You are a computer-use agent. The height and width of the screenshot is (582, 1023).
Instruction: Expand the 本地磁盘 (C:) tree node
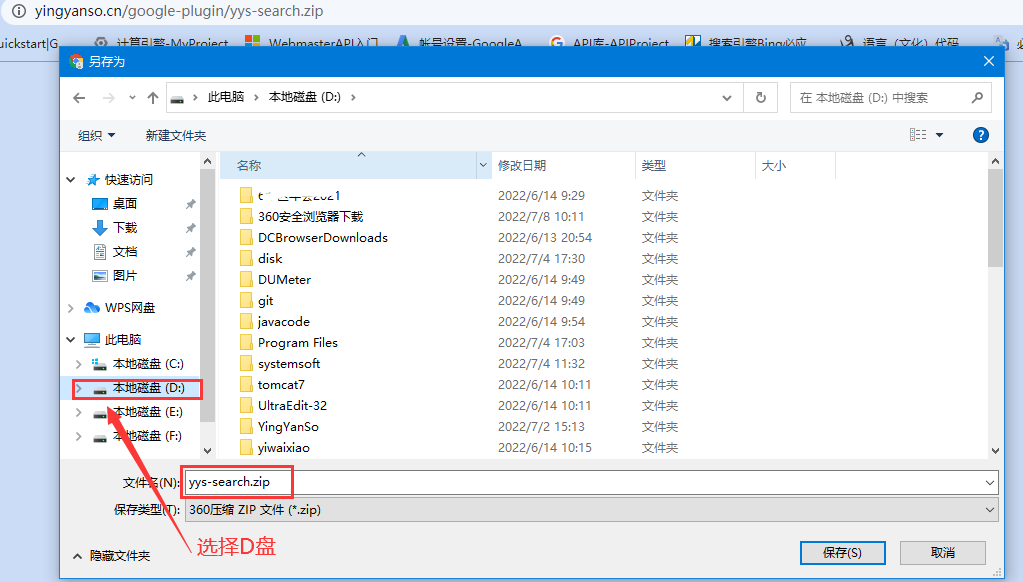click(x=79, y=364)
